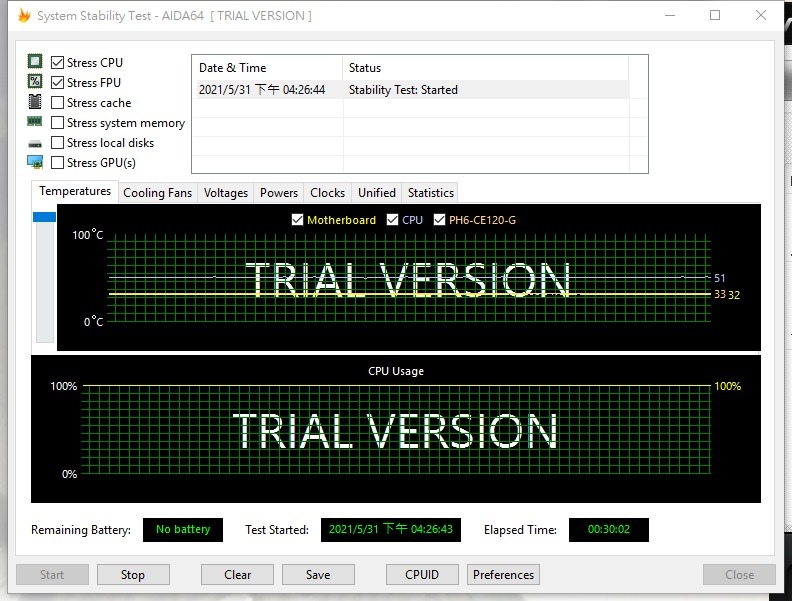Switch to the Cooling Fans tab
Screen dimensions: 792x601
click(x=158, y=193)
